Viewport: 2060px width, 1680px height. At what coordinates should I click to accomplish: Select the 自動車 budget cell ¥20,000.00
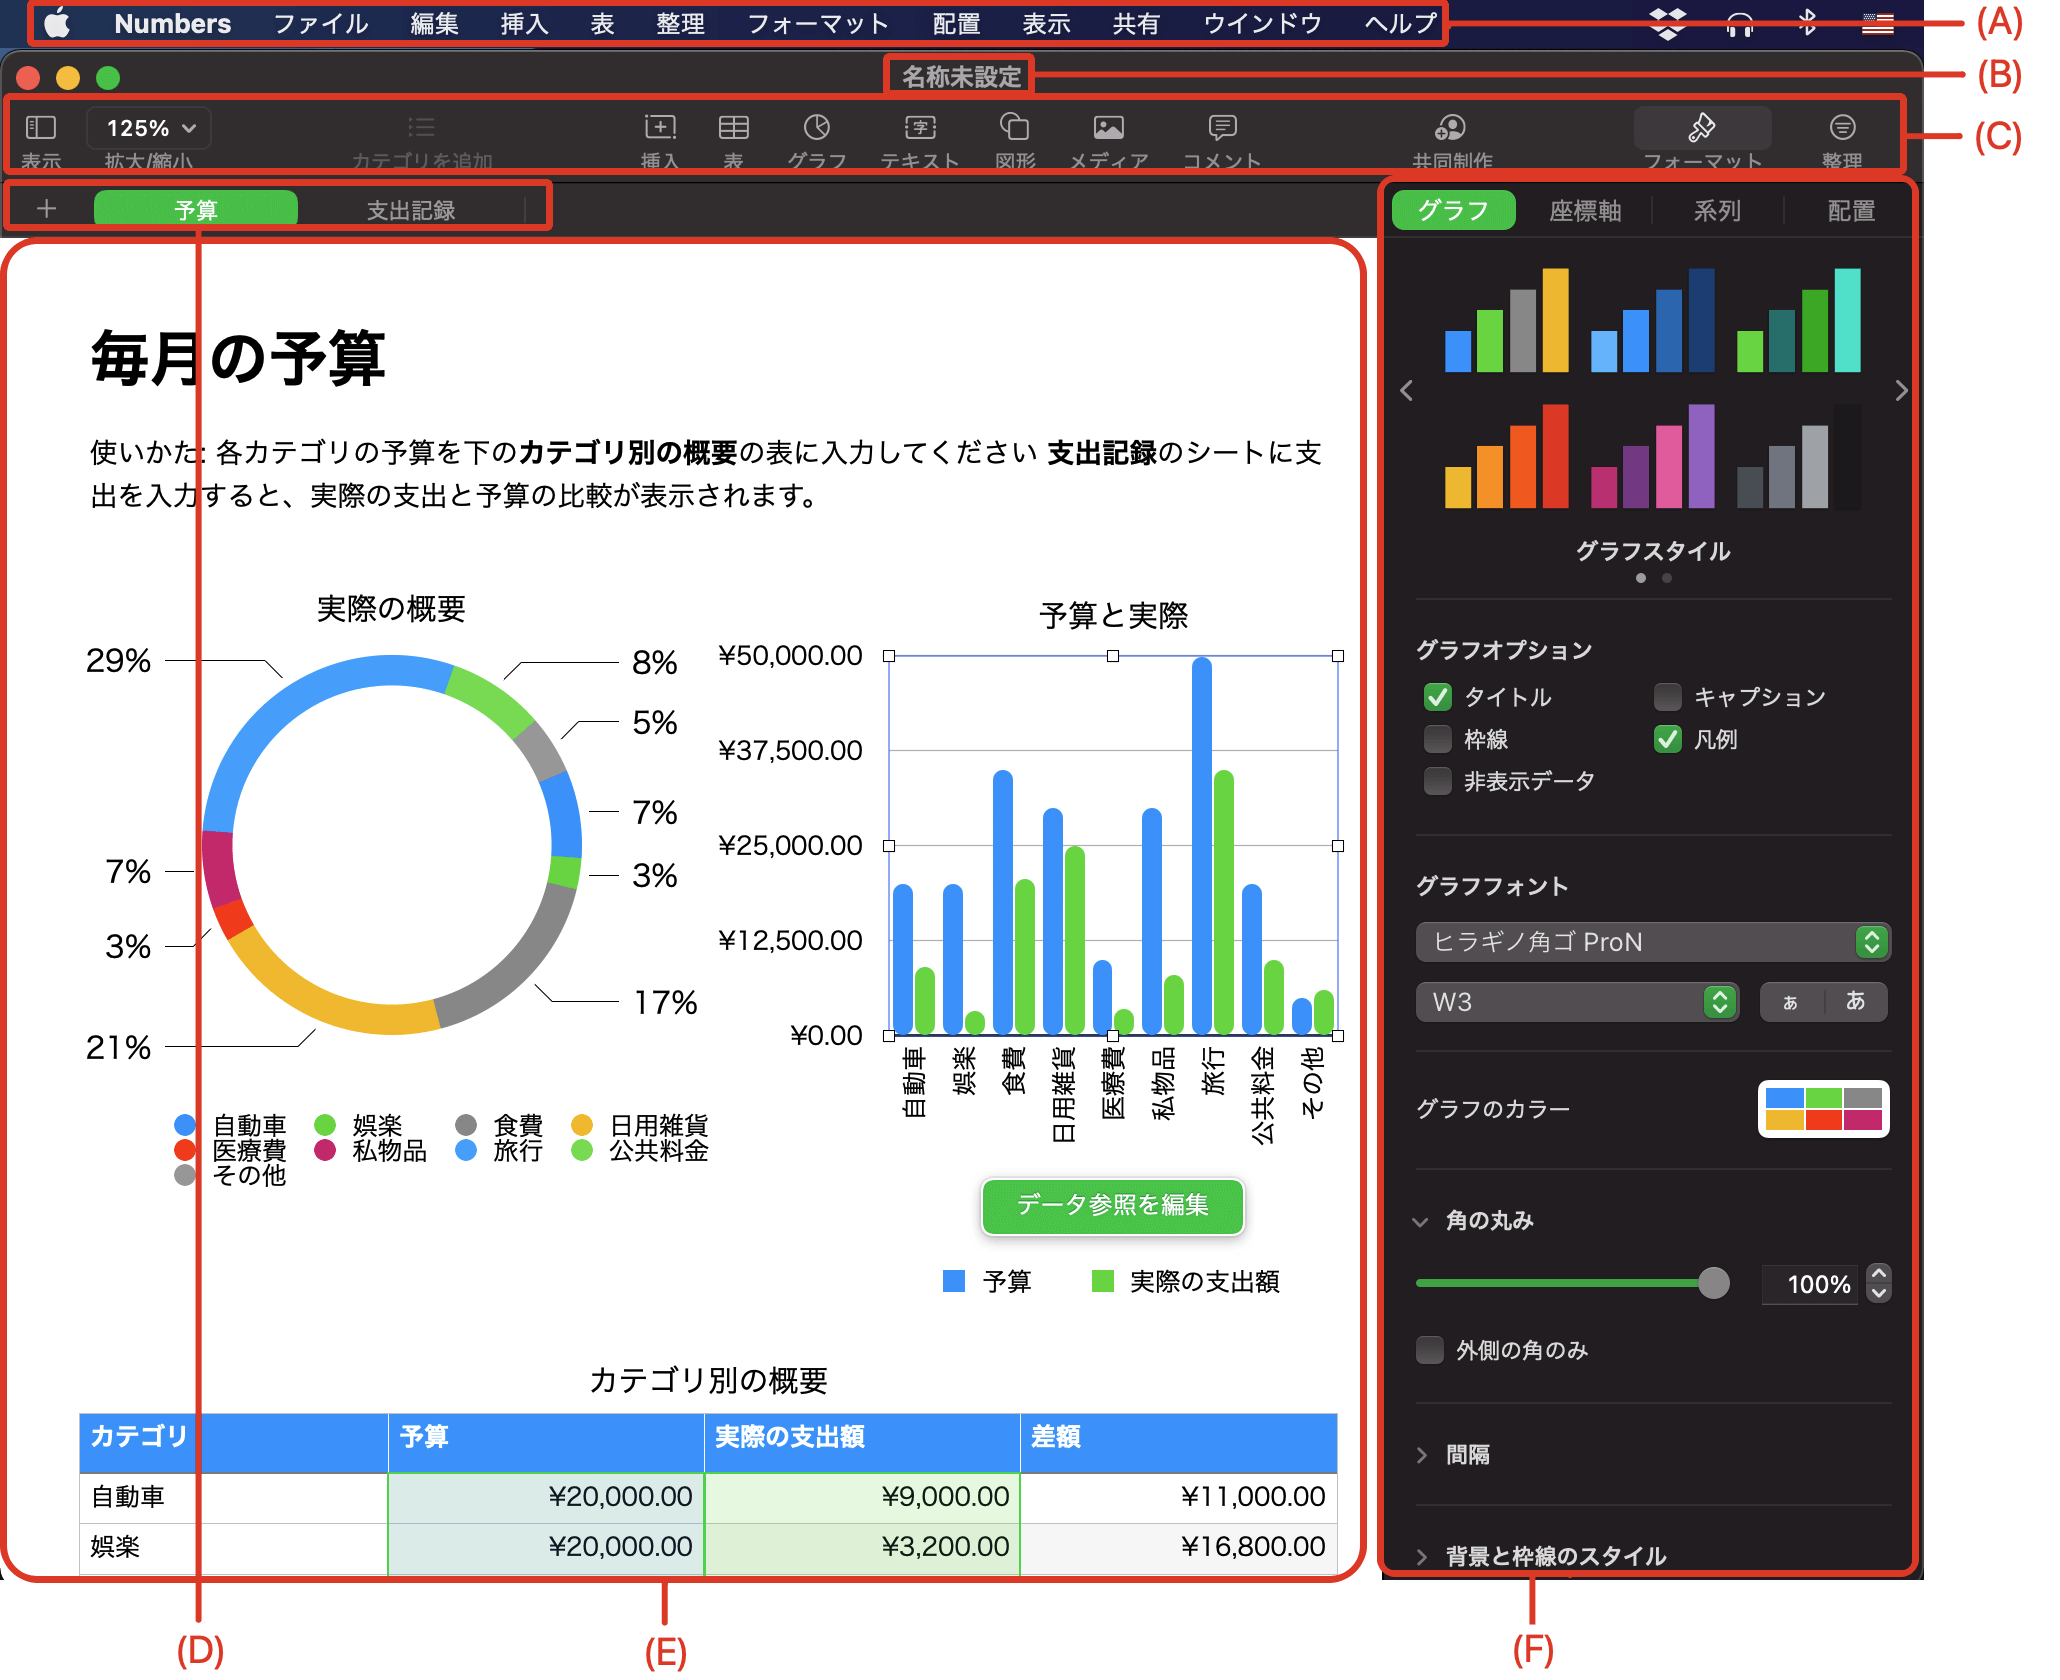point(546,1497)
